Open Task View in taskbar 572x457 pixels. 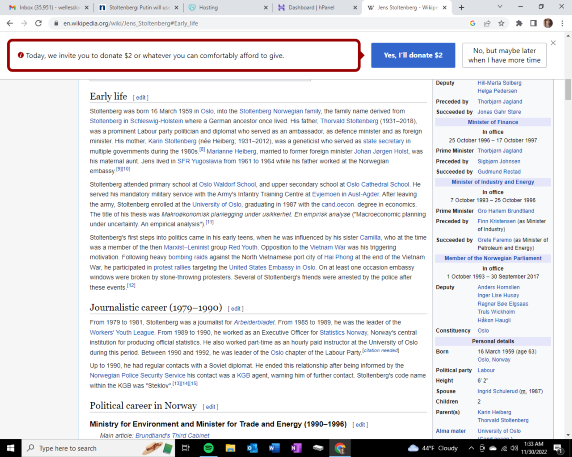[186, 448]
